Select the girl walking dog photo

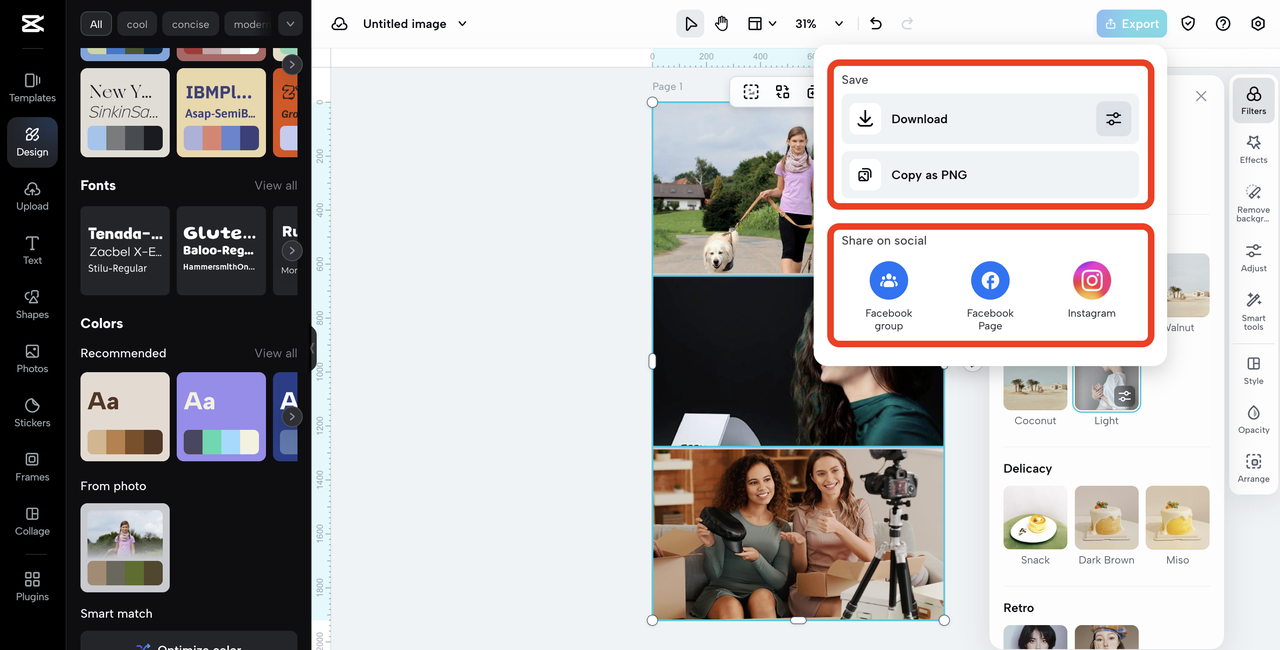coord(735,190)
